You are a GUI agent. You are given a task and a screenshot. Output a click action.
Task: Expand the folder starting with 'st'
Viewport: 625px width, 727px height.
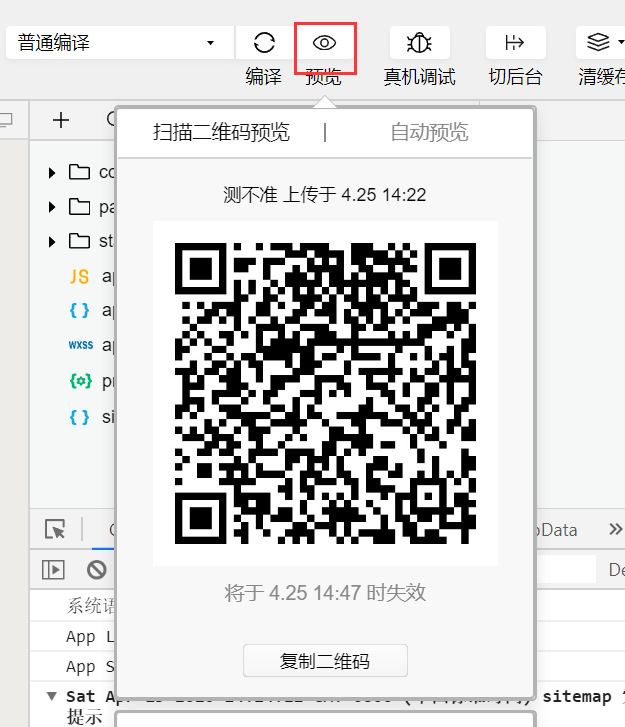(x=52, y=242)
